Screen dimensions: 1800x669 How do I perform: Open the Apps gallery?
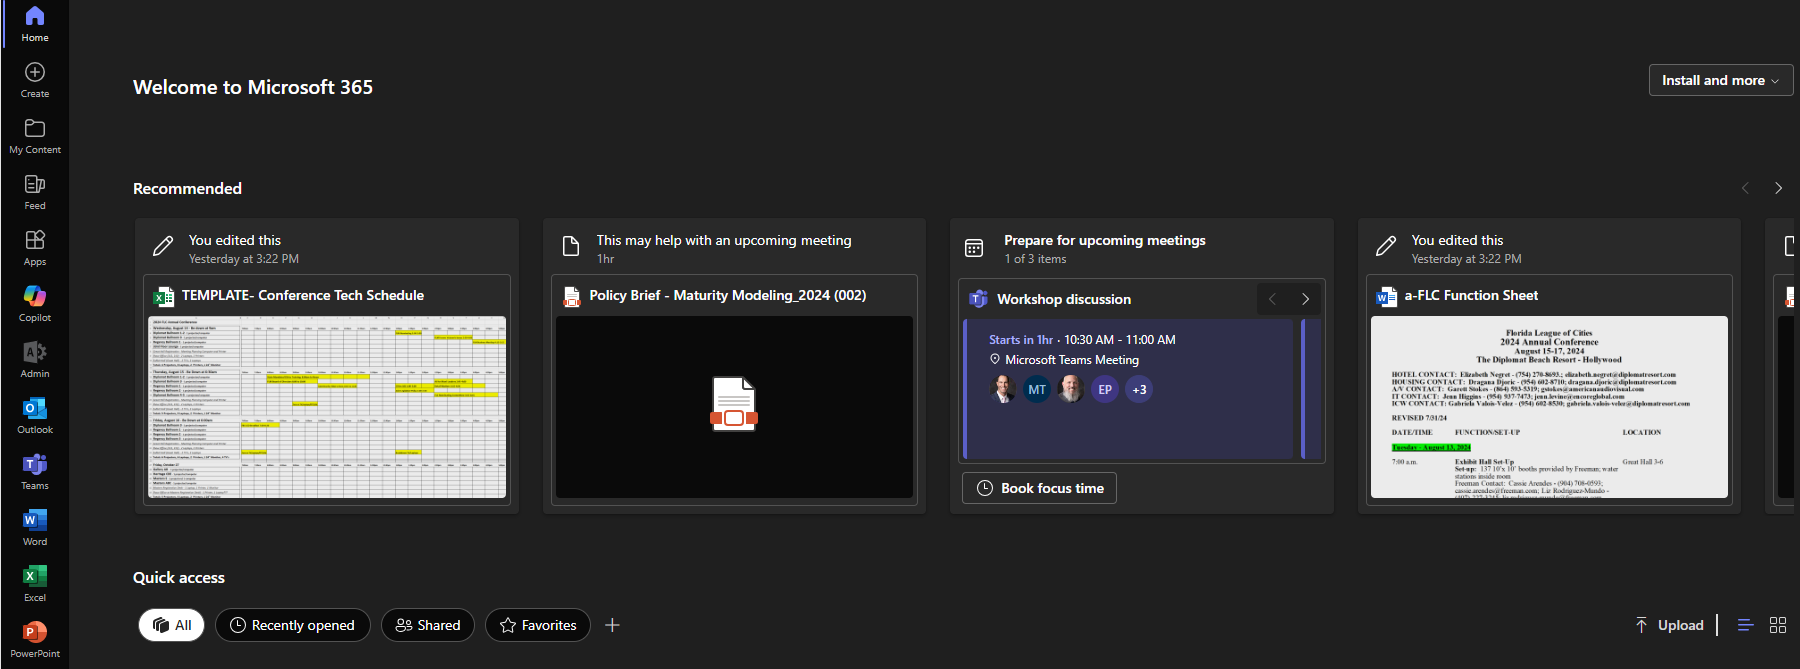35,248
